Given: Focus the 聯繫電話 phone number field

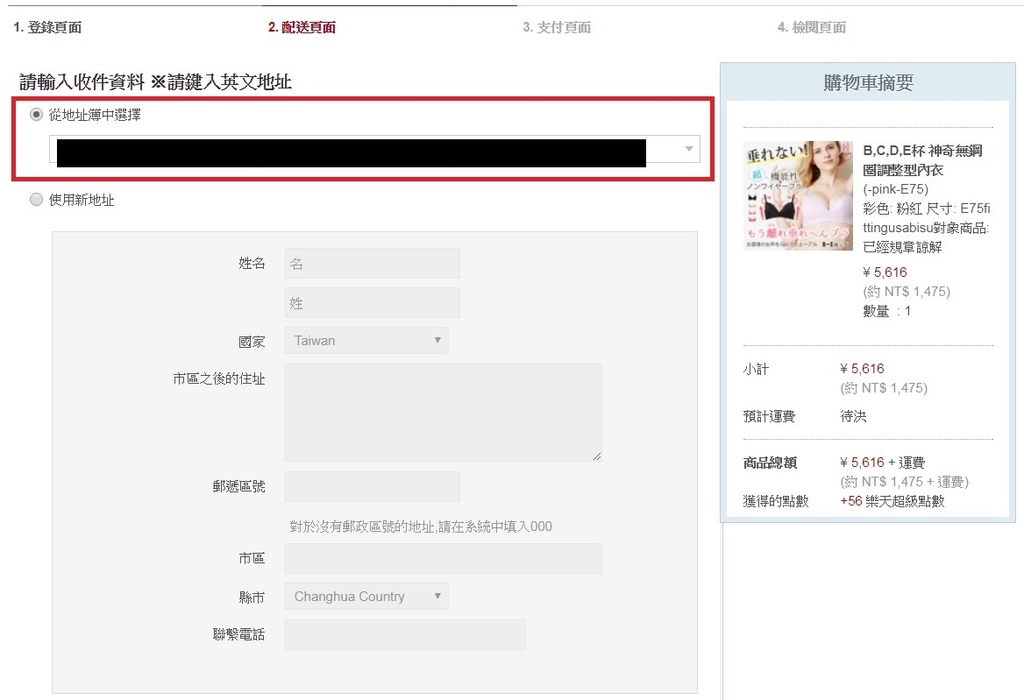Looking at the screenshot, I should tap(405, 635).
